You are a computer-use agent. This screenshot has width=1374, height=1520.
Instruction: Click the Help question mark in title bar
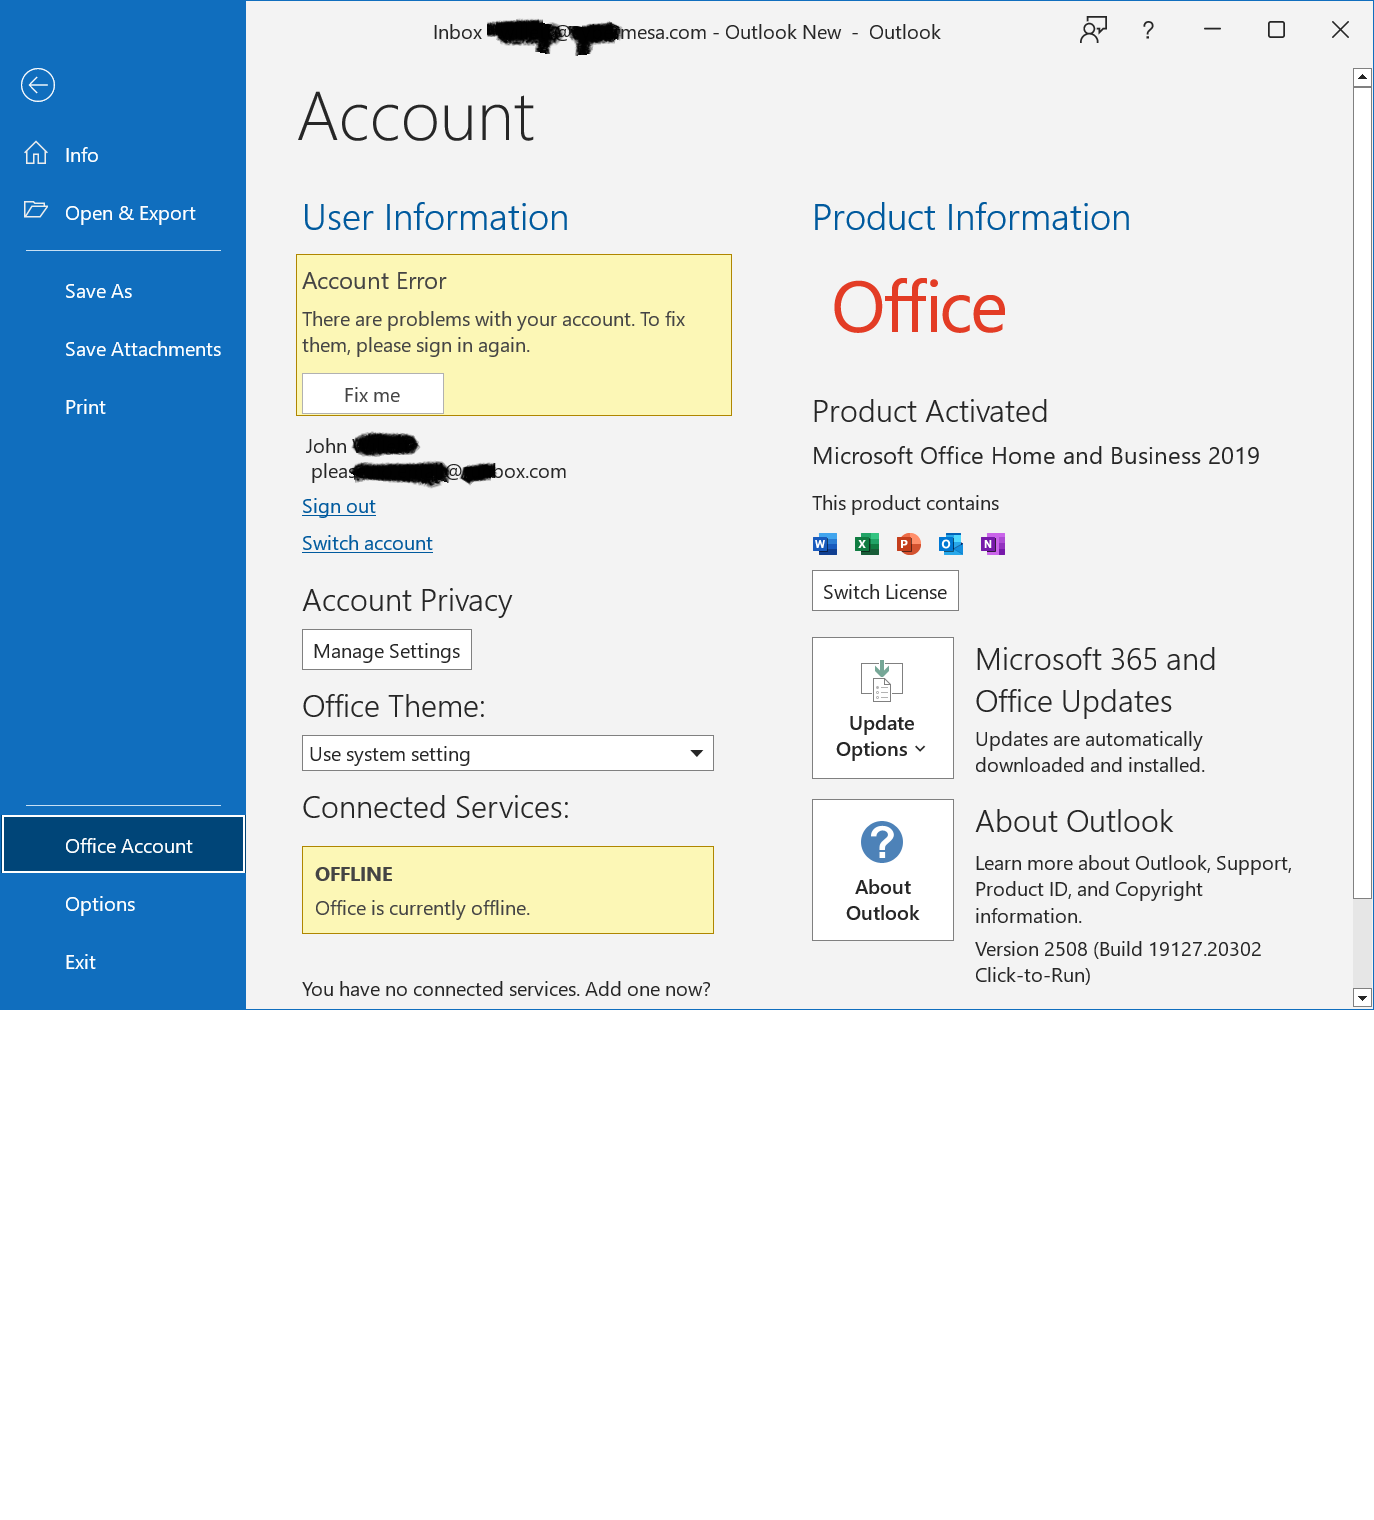click(1147, 31)
